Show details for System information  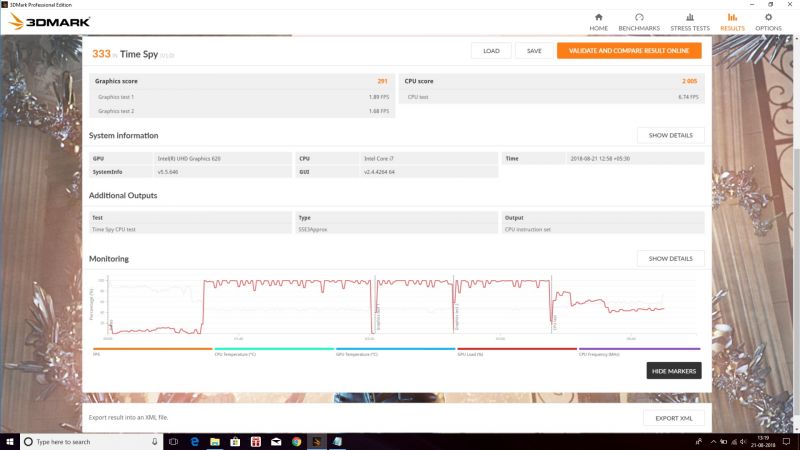[x=670, y=135]
